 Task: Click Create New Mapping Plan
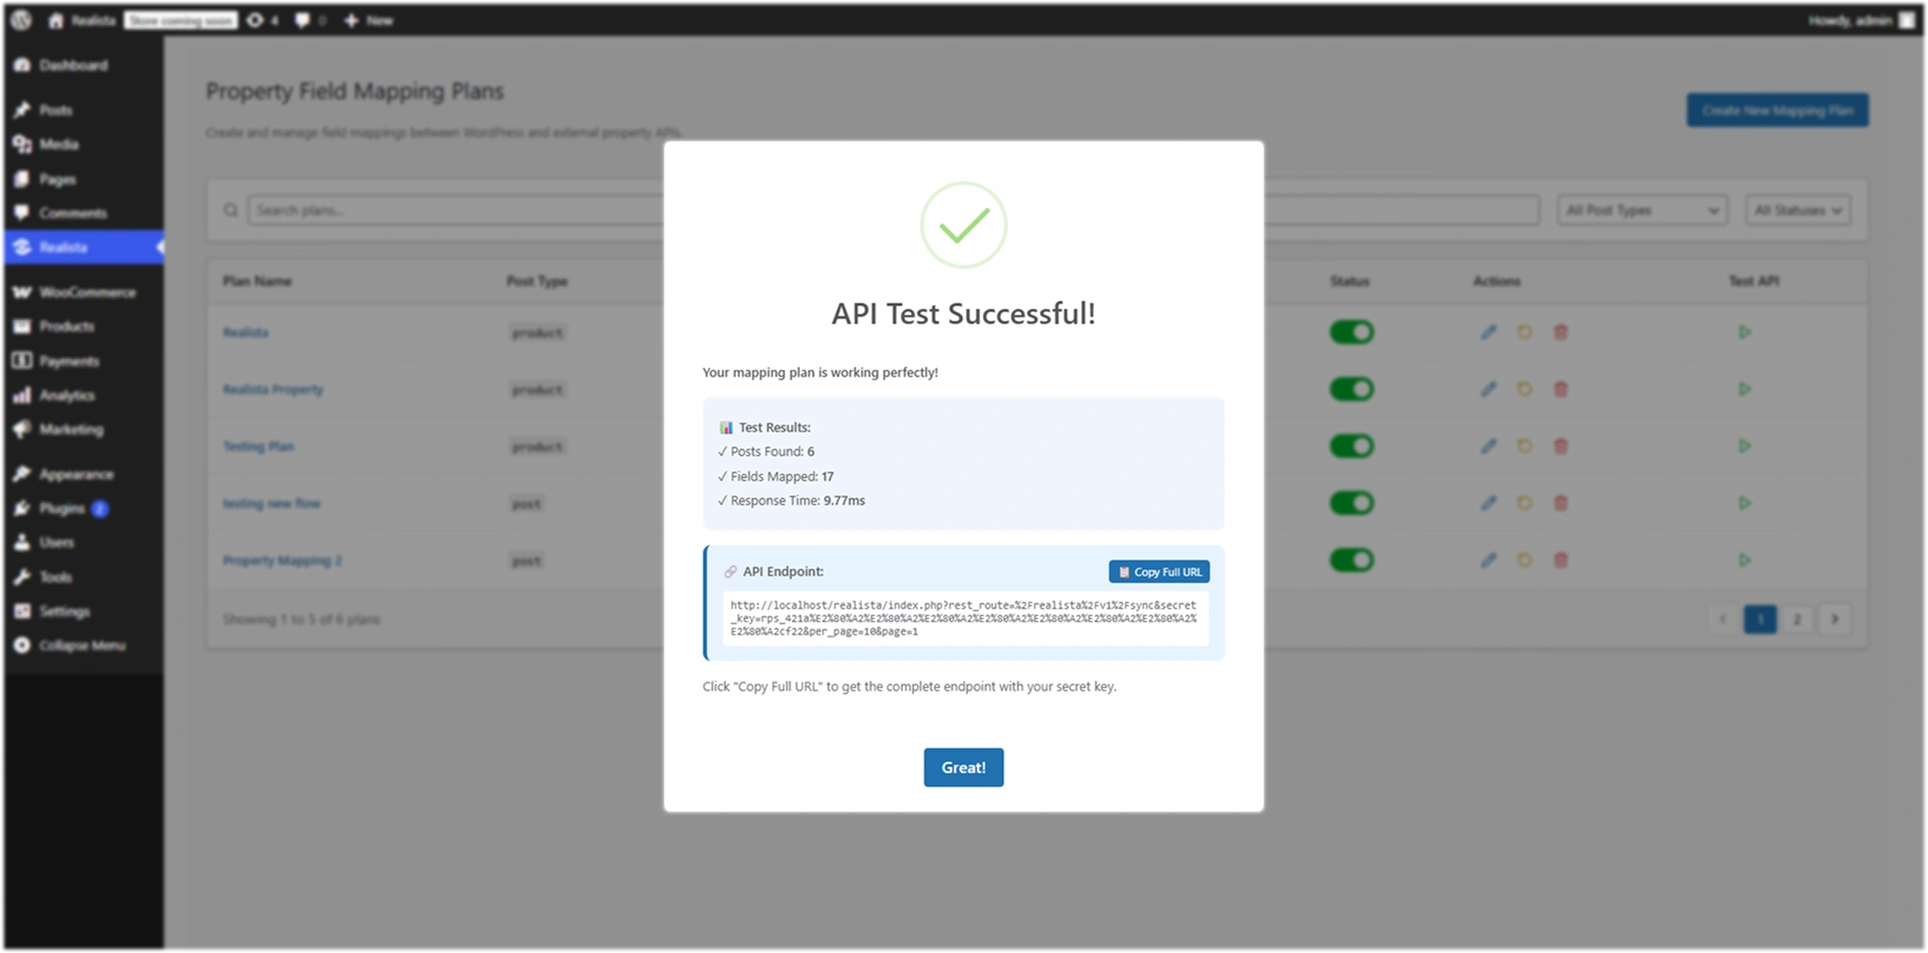tap(1776, 110)
